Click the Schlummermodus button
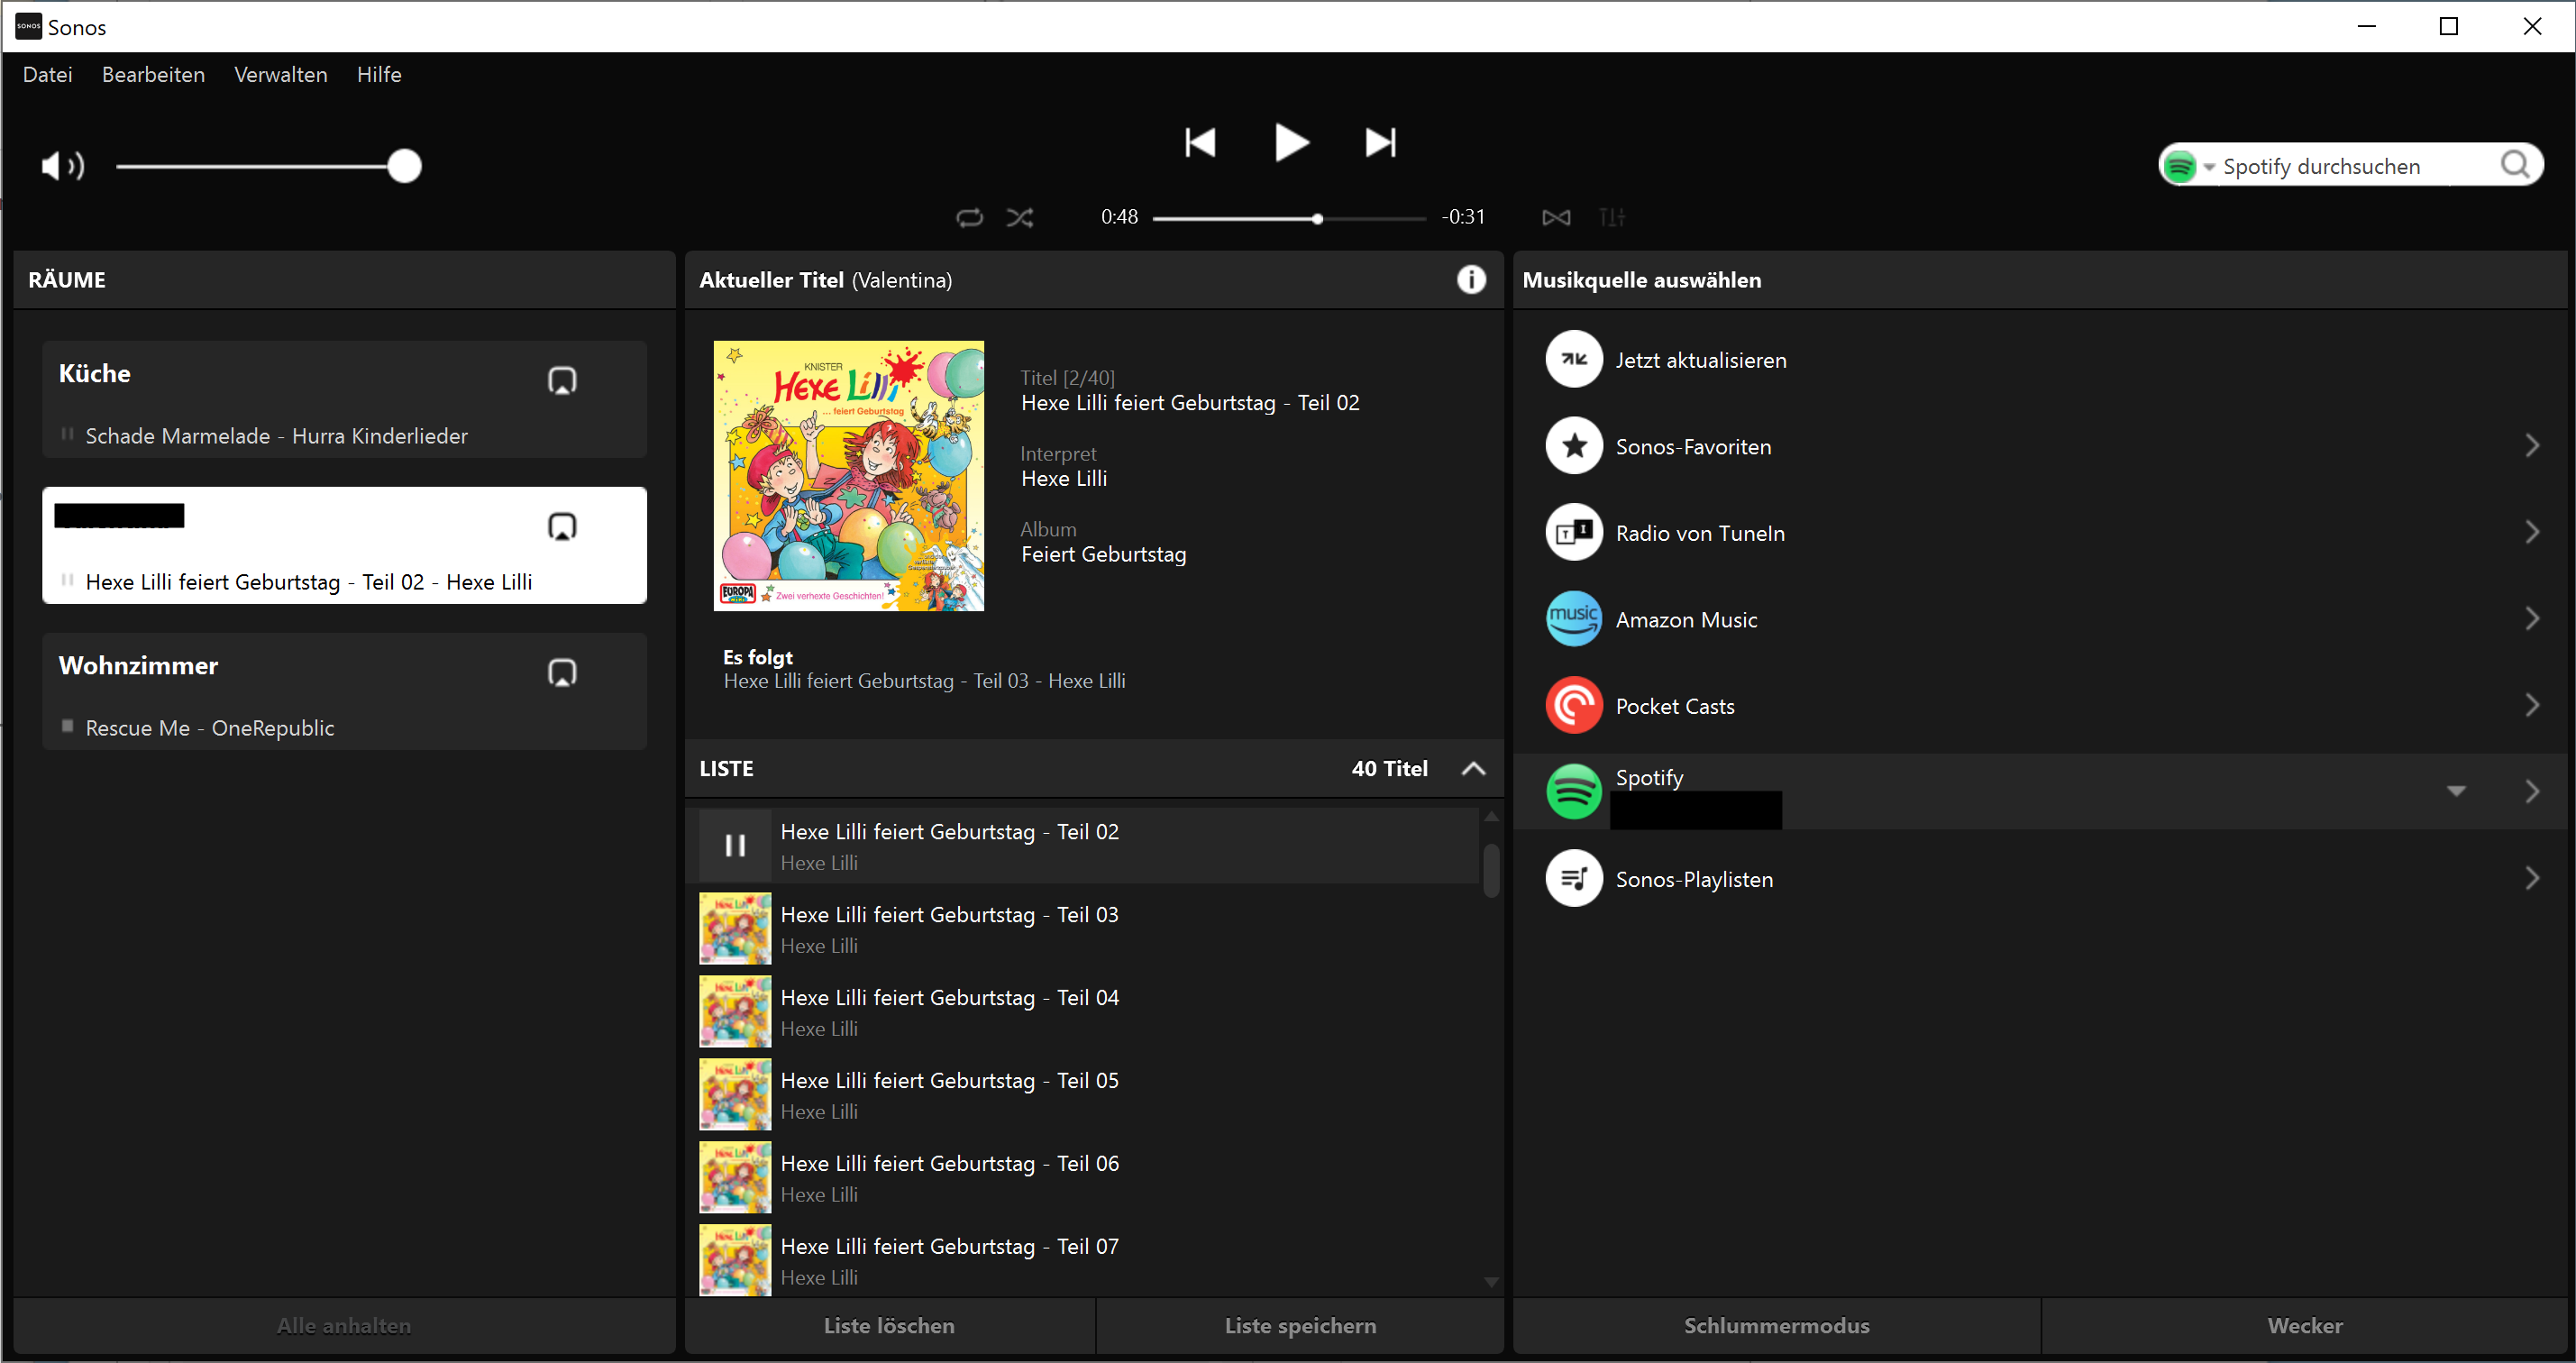Screen dimensions: 2576x1363 click(1776, 1326)
